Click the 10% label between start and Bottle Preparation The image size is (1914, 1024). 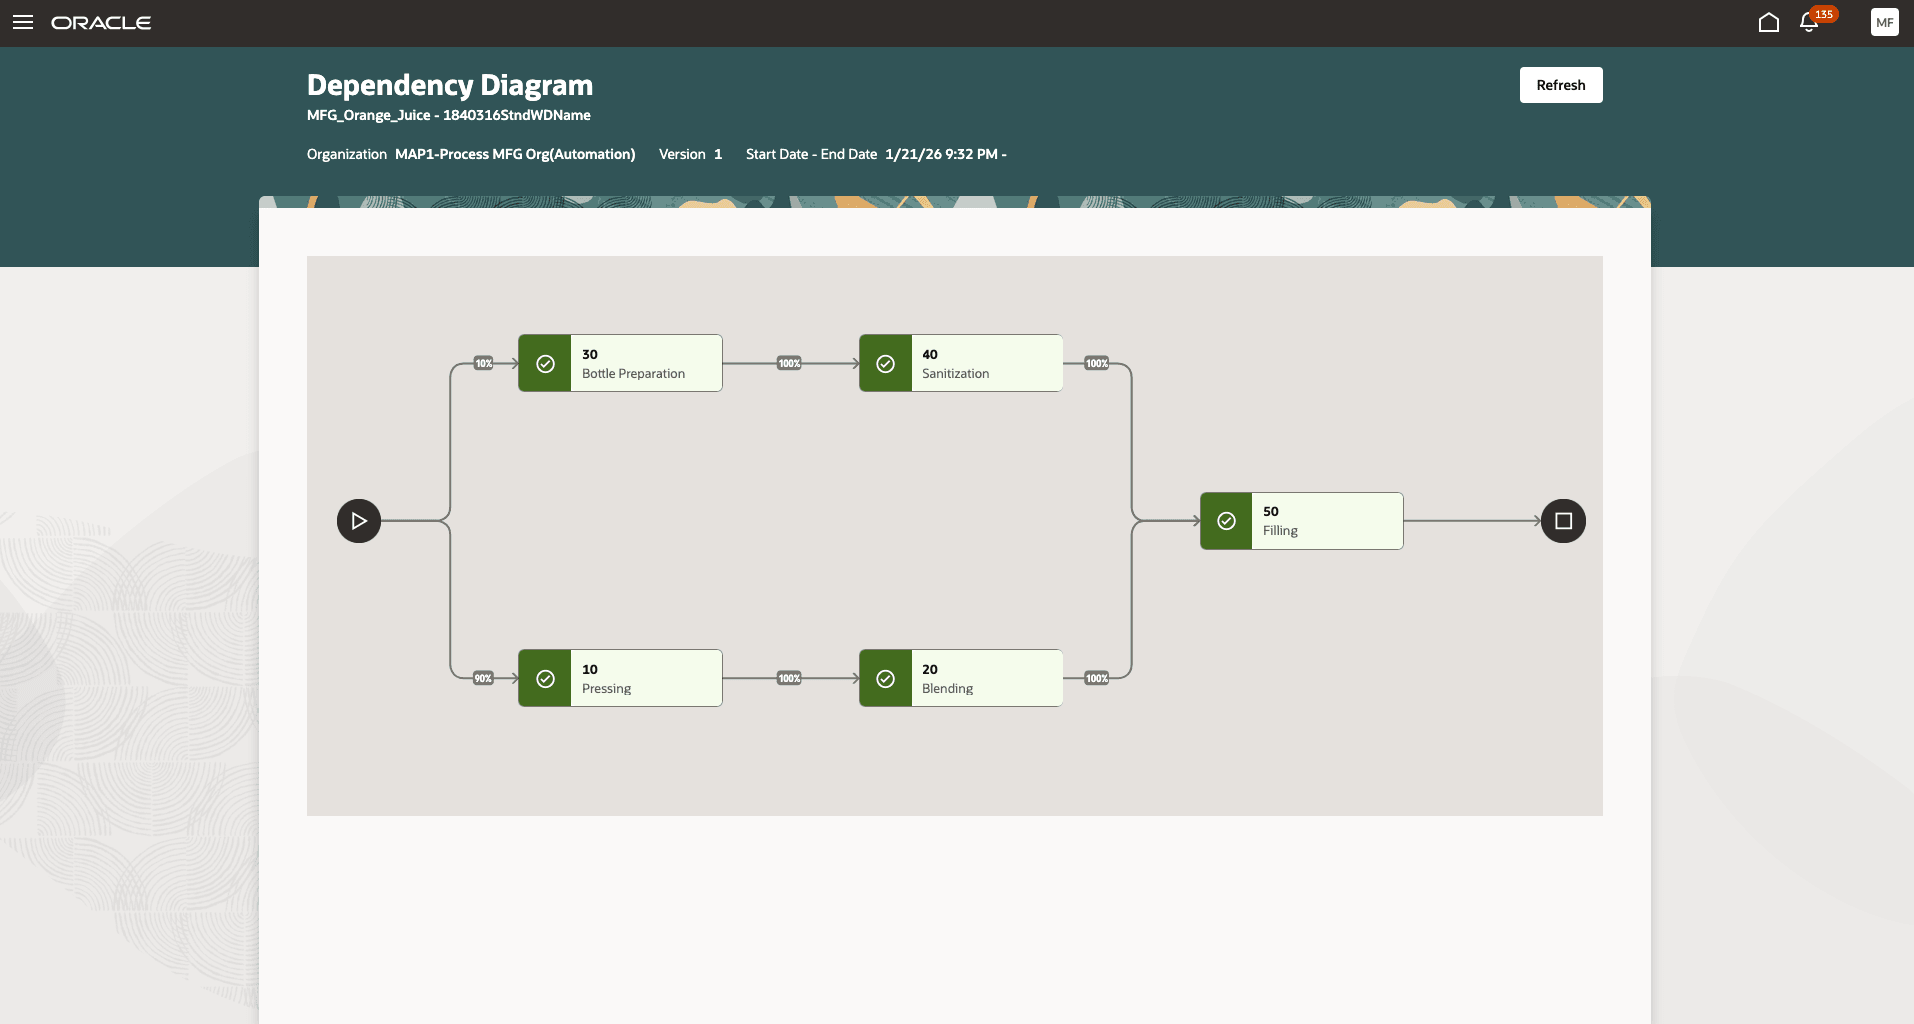pos(483,363)
